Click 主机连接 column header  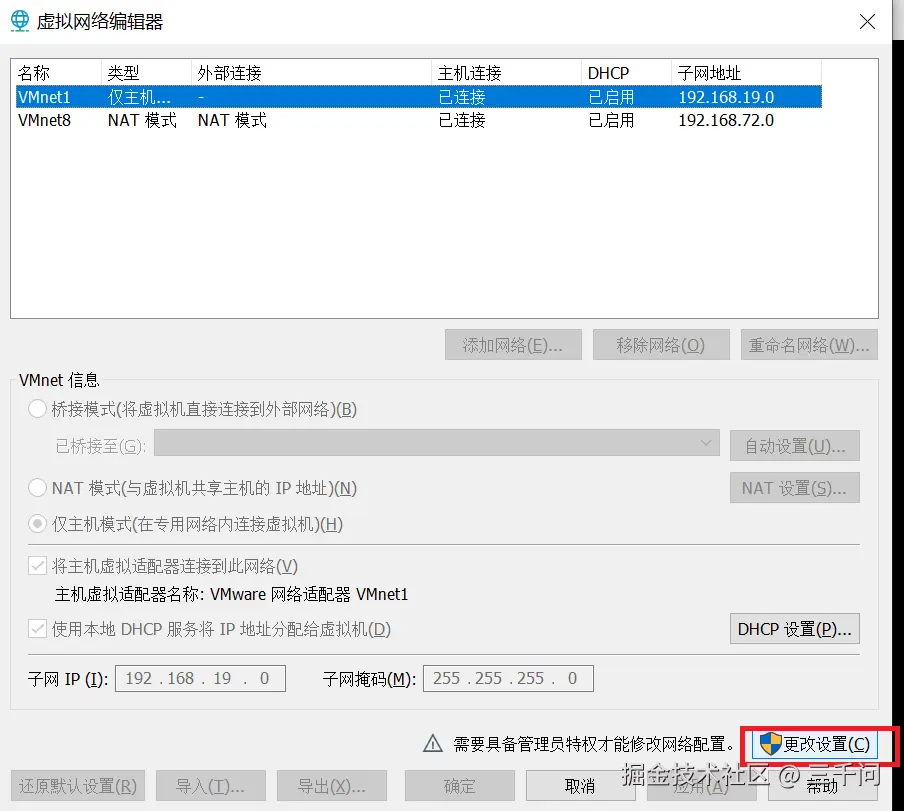point(506,73)
